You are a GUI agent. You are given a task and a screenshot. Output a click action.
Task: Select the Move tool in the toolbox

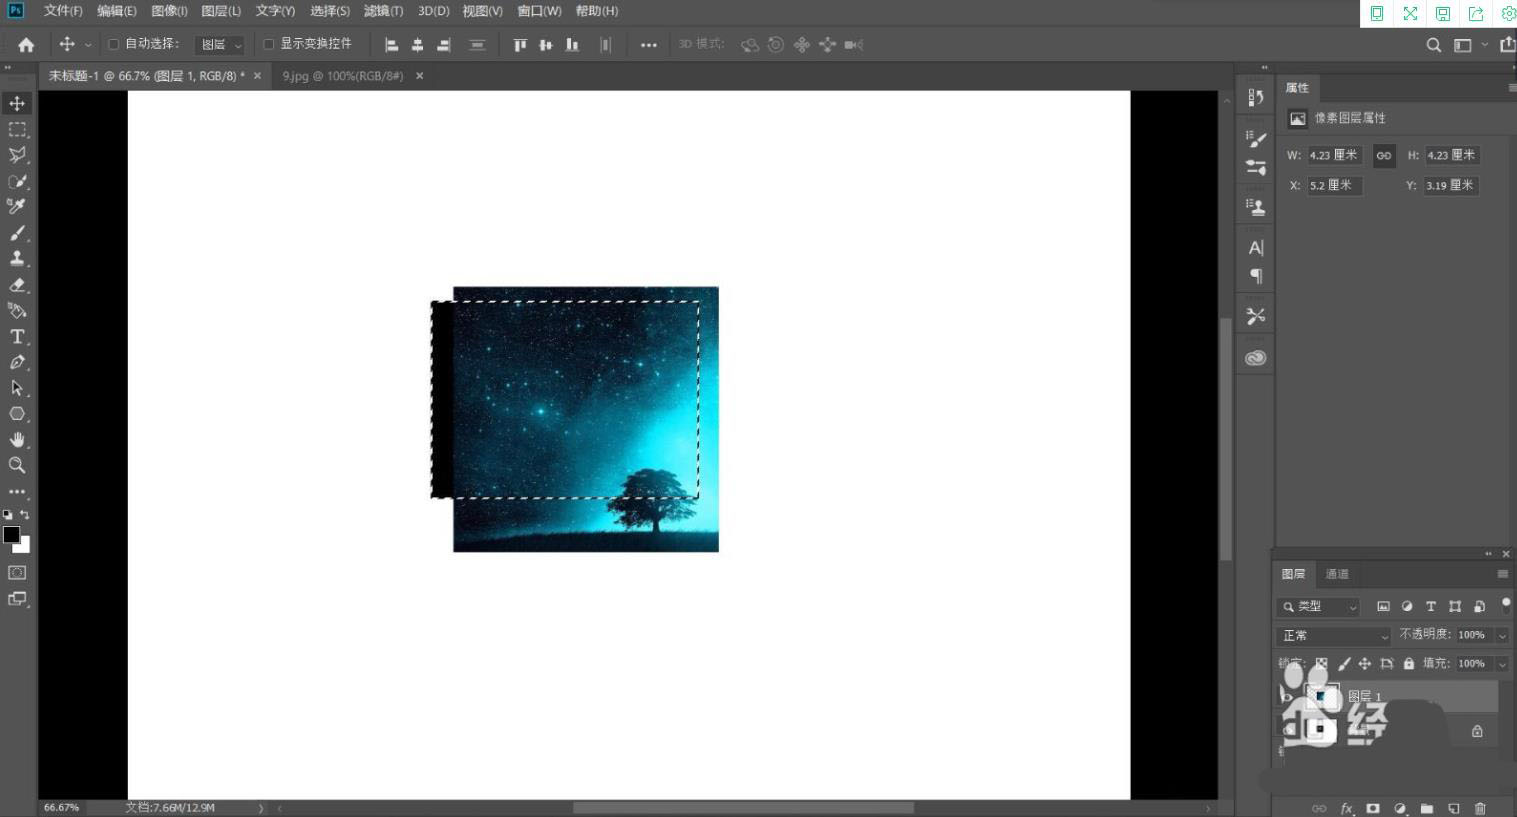[x=17, y=103]
